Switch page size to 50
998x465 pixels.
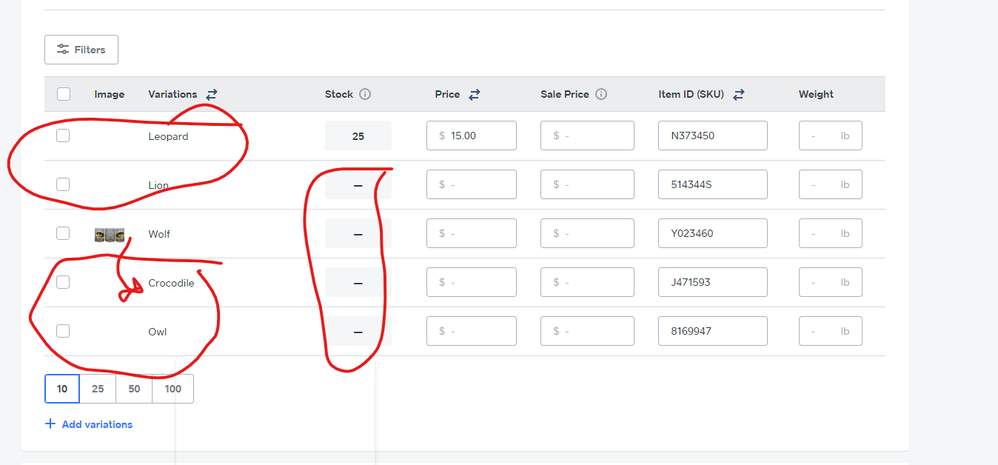(x=134, y=389)
